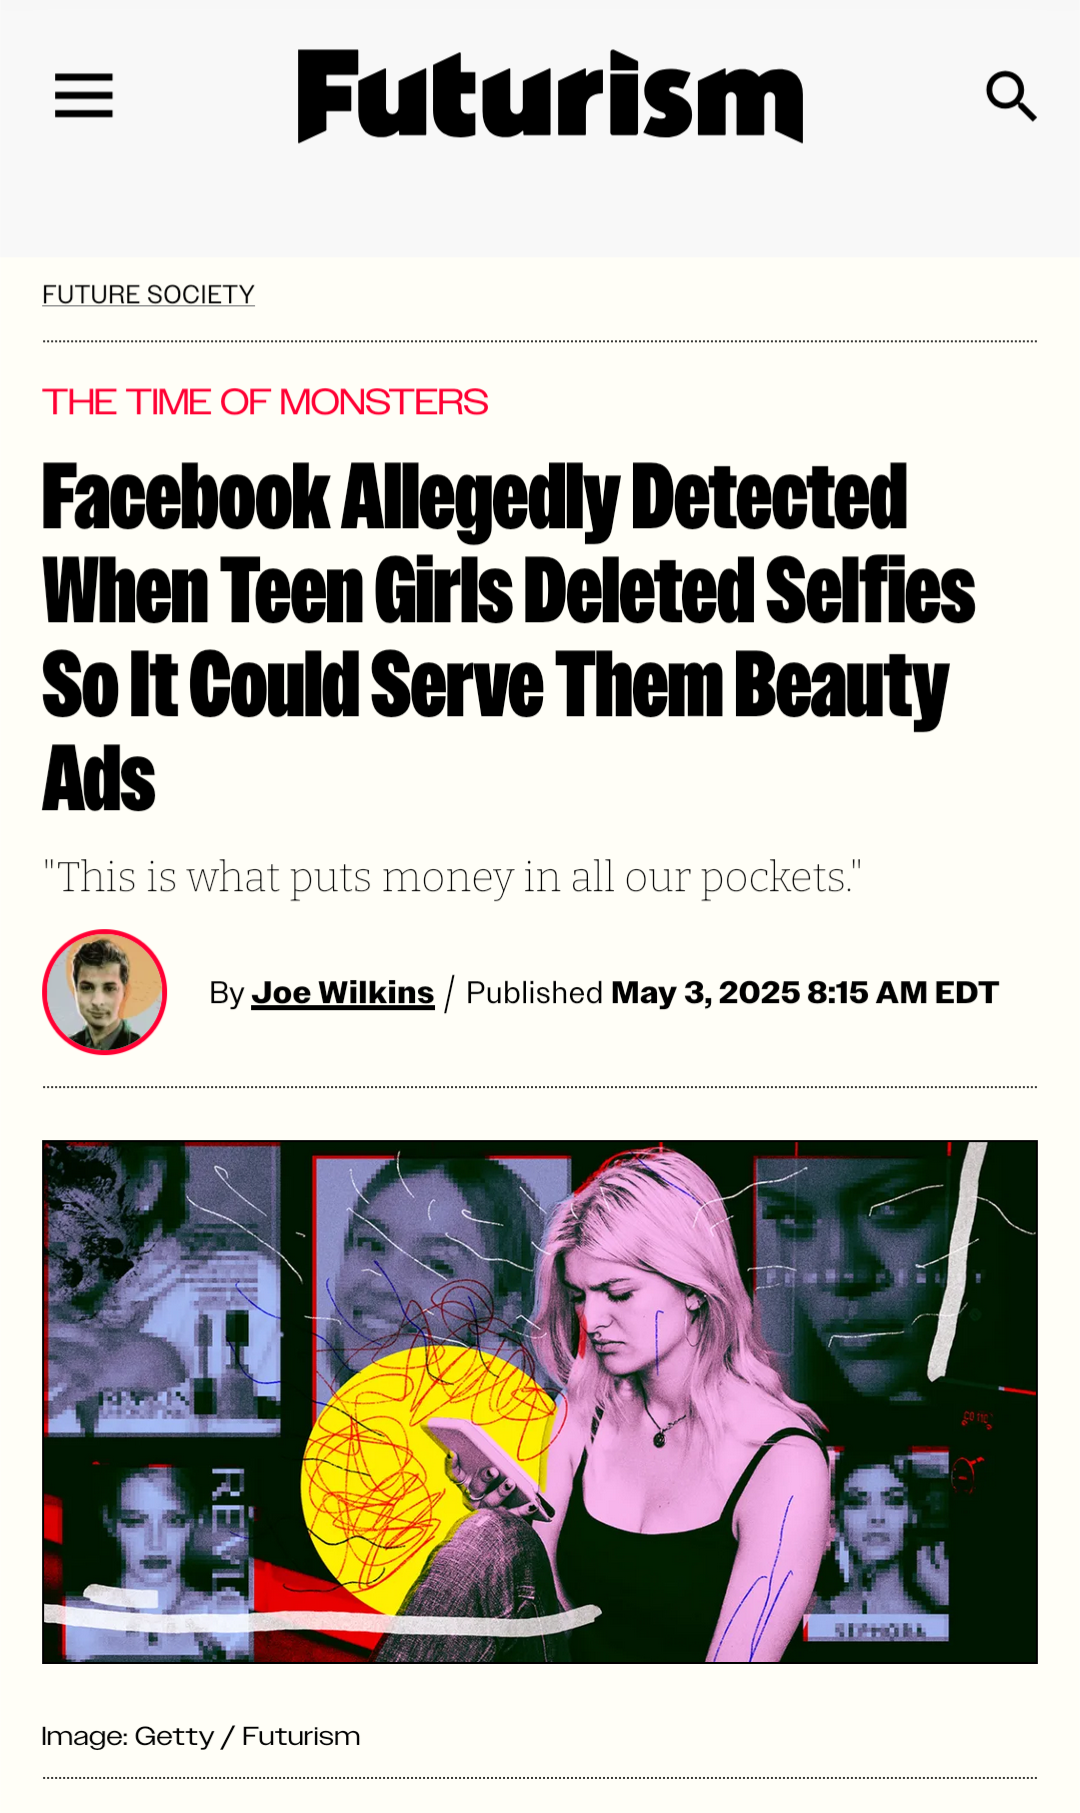Click the quoted subheadline about money in pockets
This screenshot has width=1080, height=1813.
(452, 877)
